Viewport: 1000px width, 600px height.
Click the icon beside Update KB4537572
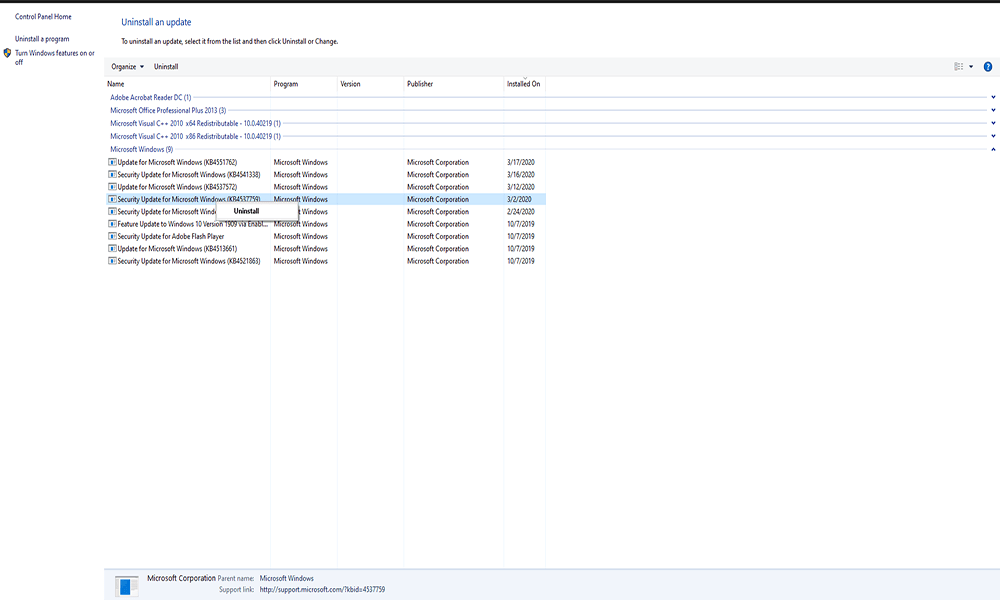112,187
